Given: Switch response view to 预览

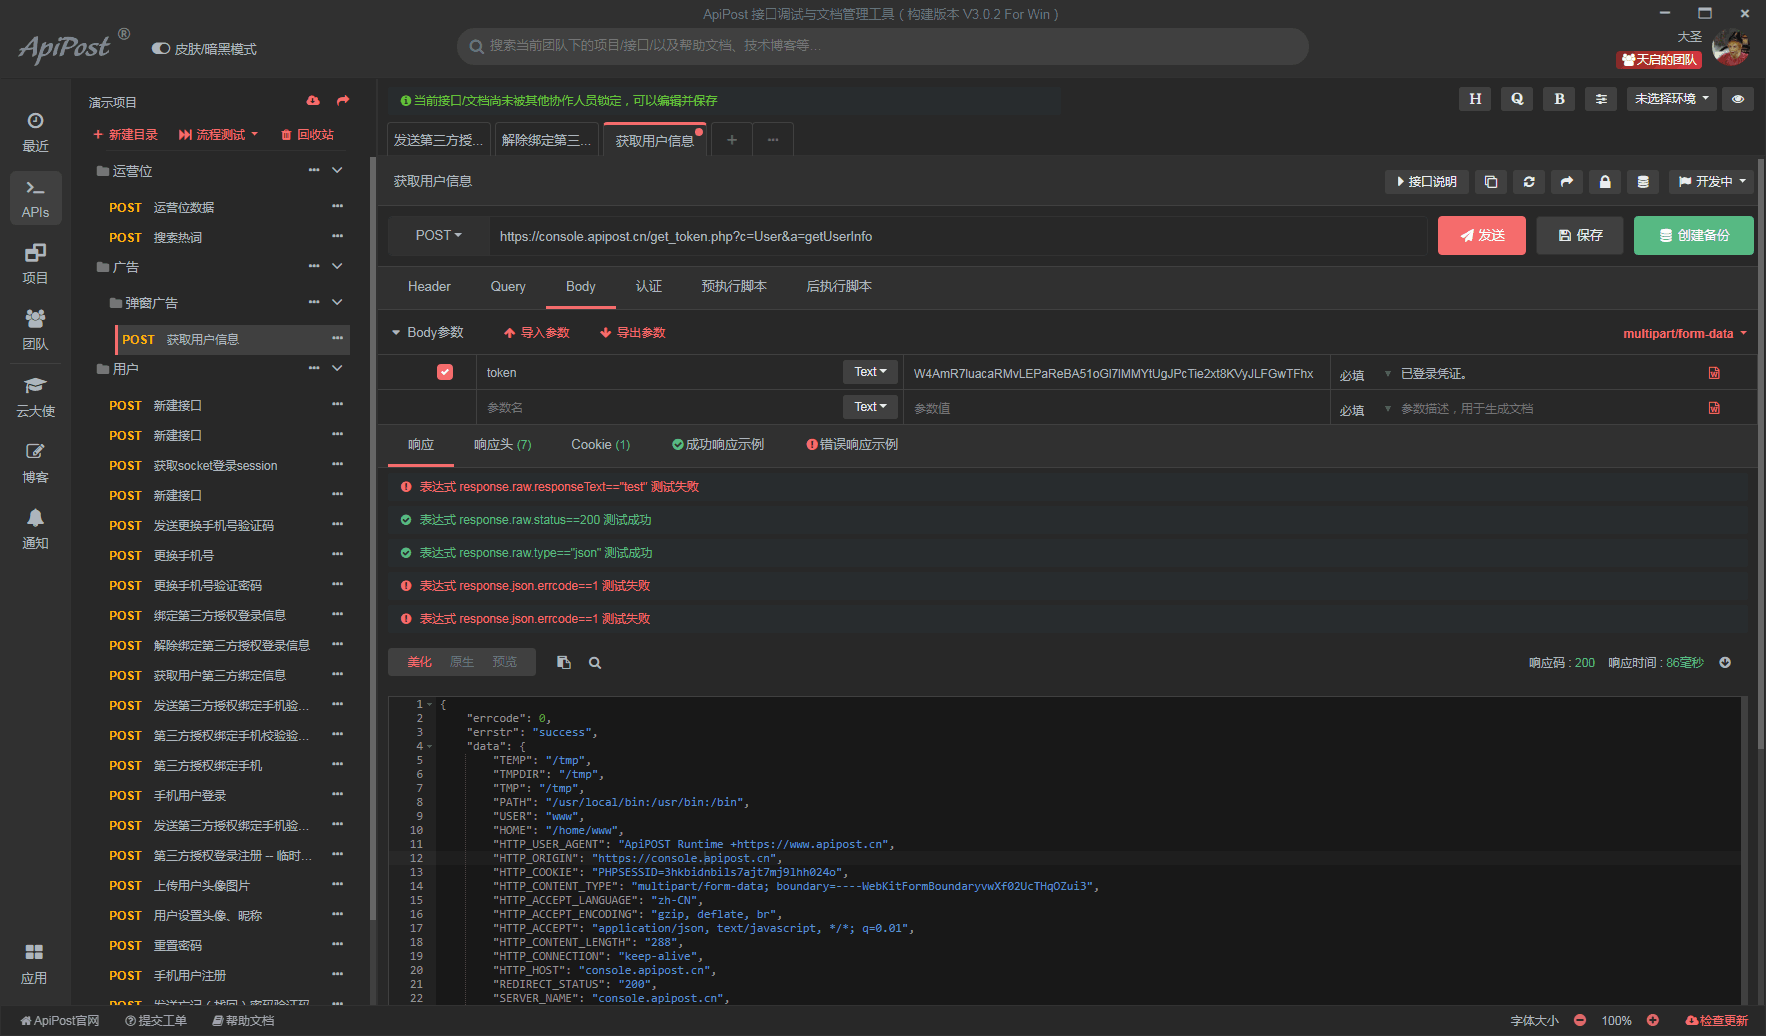Looking at the screenshot, I should [x=505, y=662].
